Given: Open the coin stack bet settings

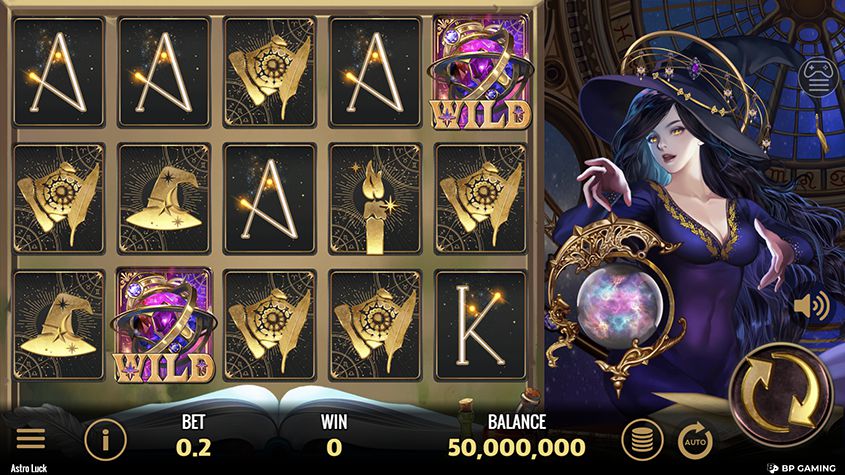Looking at the screenshot, I should tap(642, 440).
